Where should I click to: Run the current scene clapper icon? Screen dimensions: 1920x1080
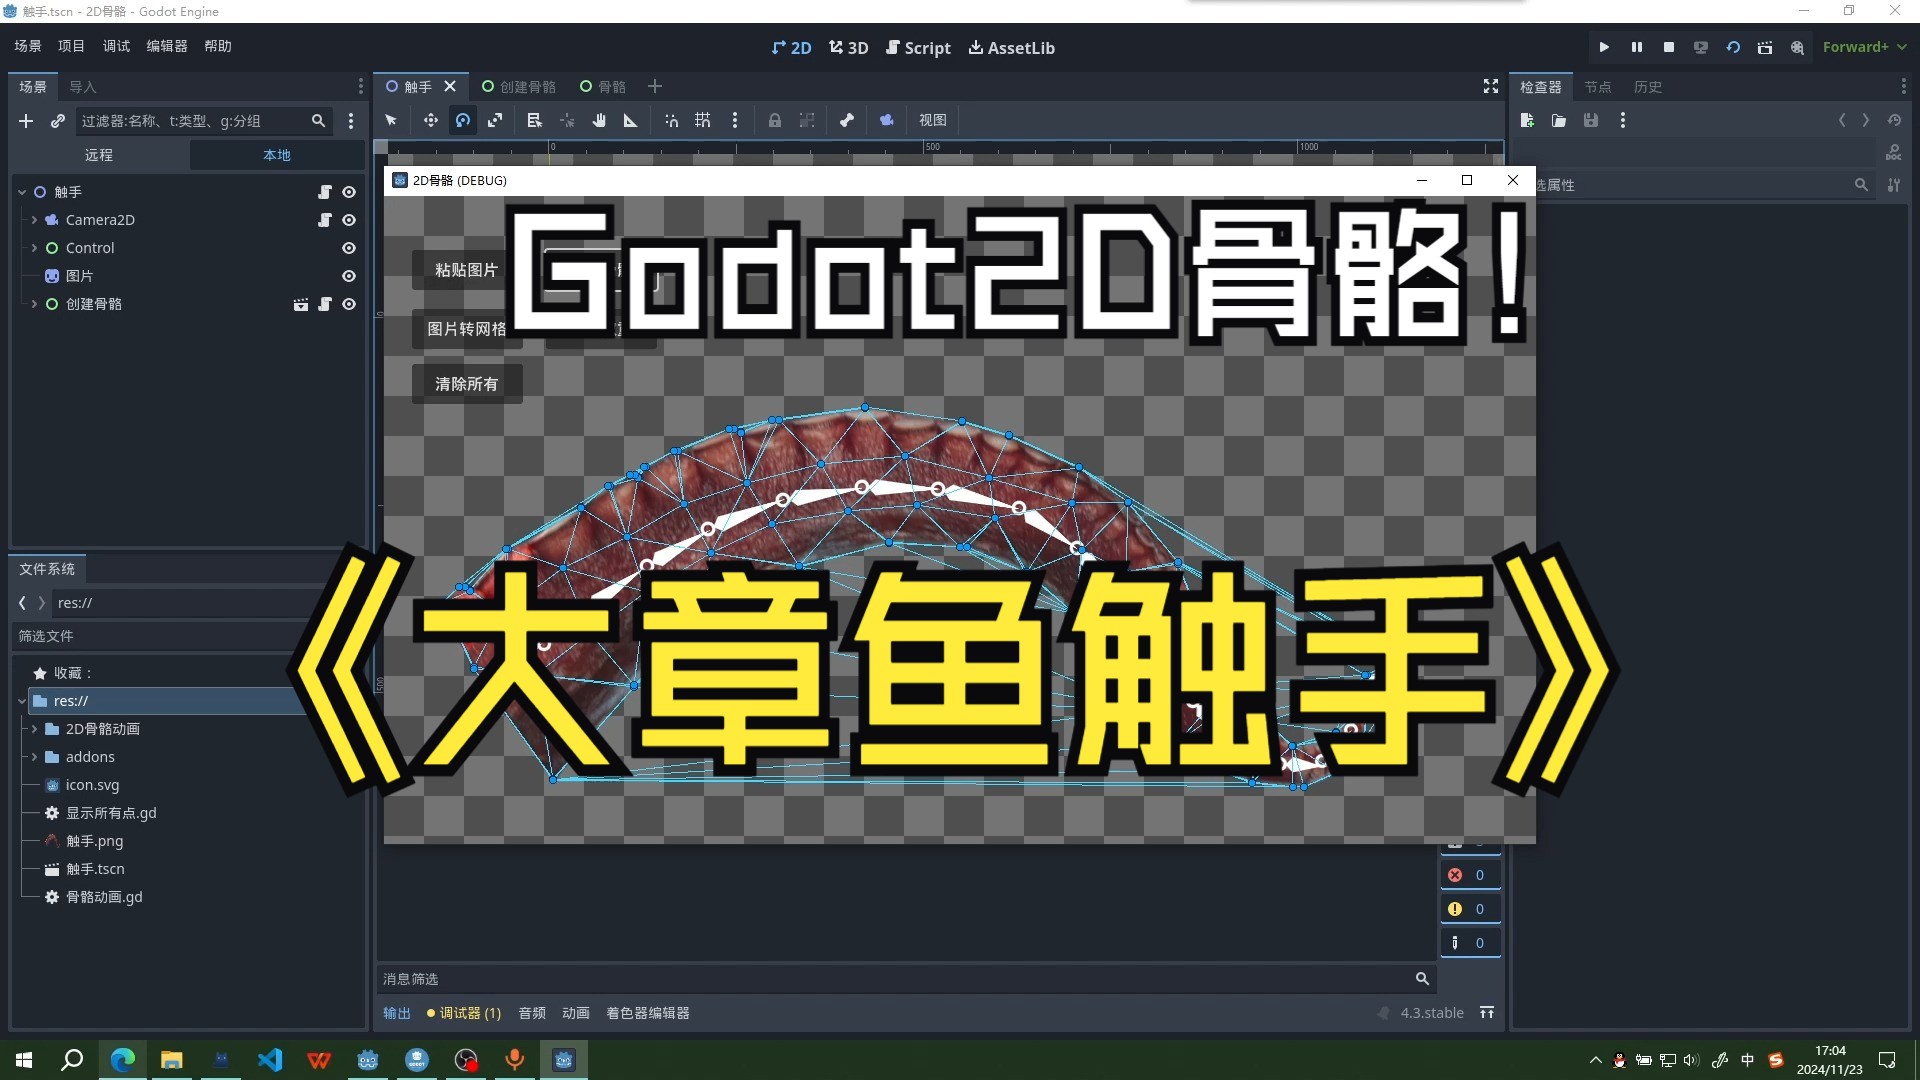click(x=1765, y=47)
